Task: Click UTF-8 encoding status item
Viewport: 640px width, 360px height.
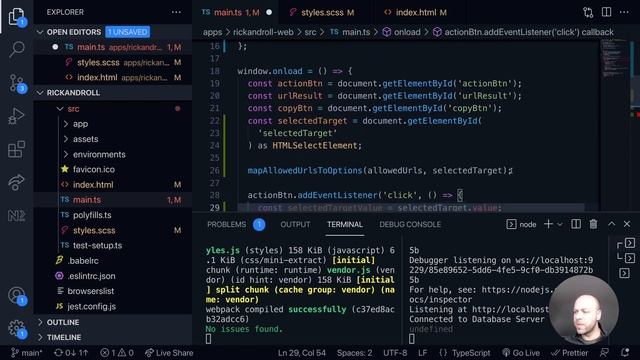Action: tap(395, 353)
